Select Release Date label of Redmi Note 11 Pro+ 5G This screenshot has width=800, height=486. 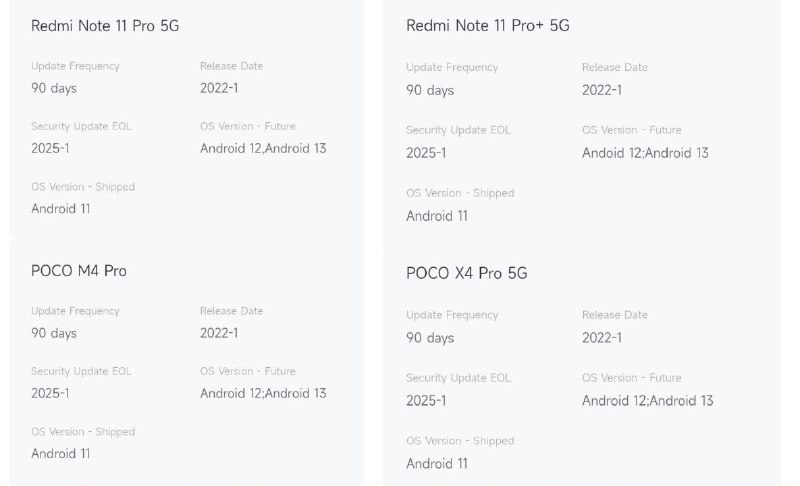coord(615,67)
